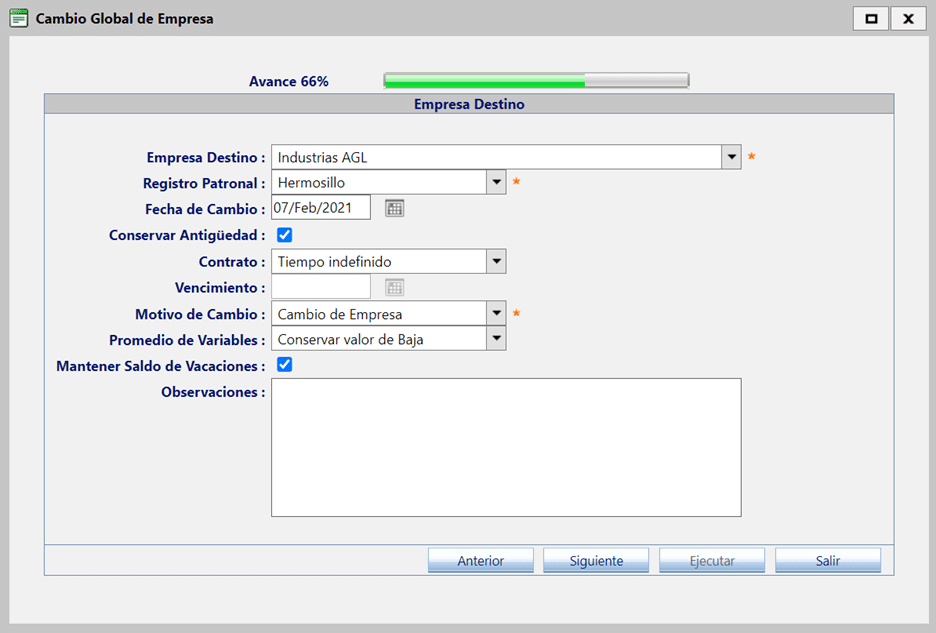936x633 pixels.
Task: Click the Siguiente button
Action: coord(596,561)
